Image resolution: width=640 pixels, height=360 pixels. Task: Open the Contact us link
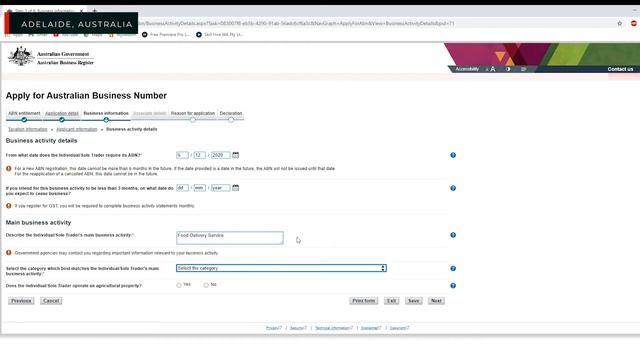click(x=620, y=69)
